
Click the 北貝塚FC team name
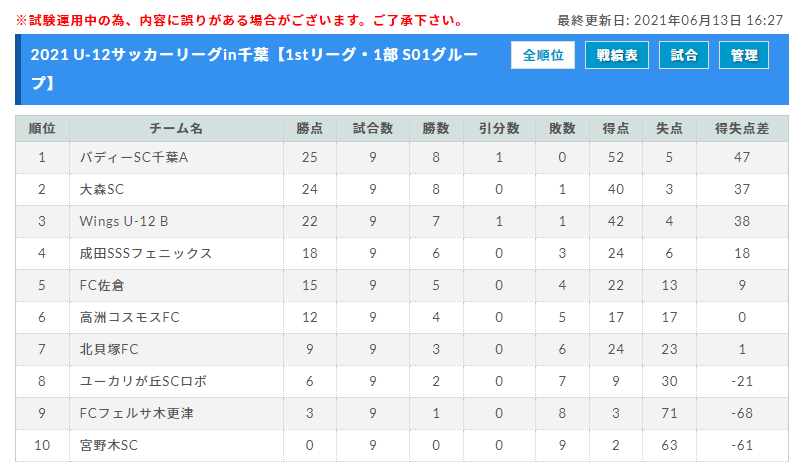(x=109, y=349)
